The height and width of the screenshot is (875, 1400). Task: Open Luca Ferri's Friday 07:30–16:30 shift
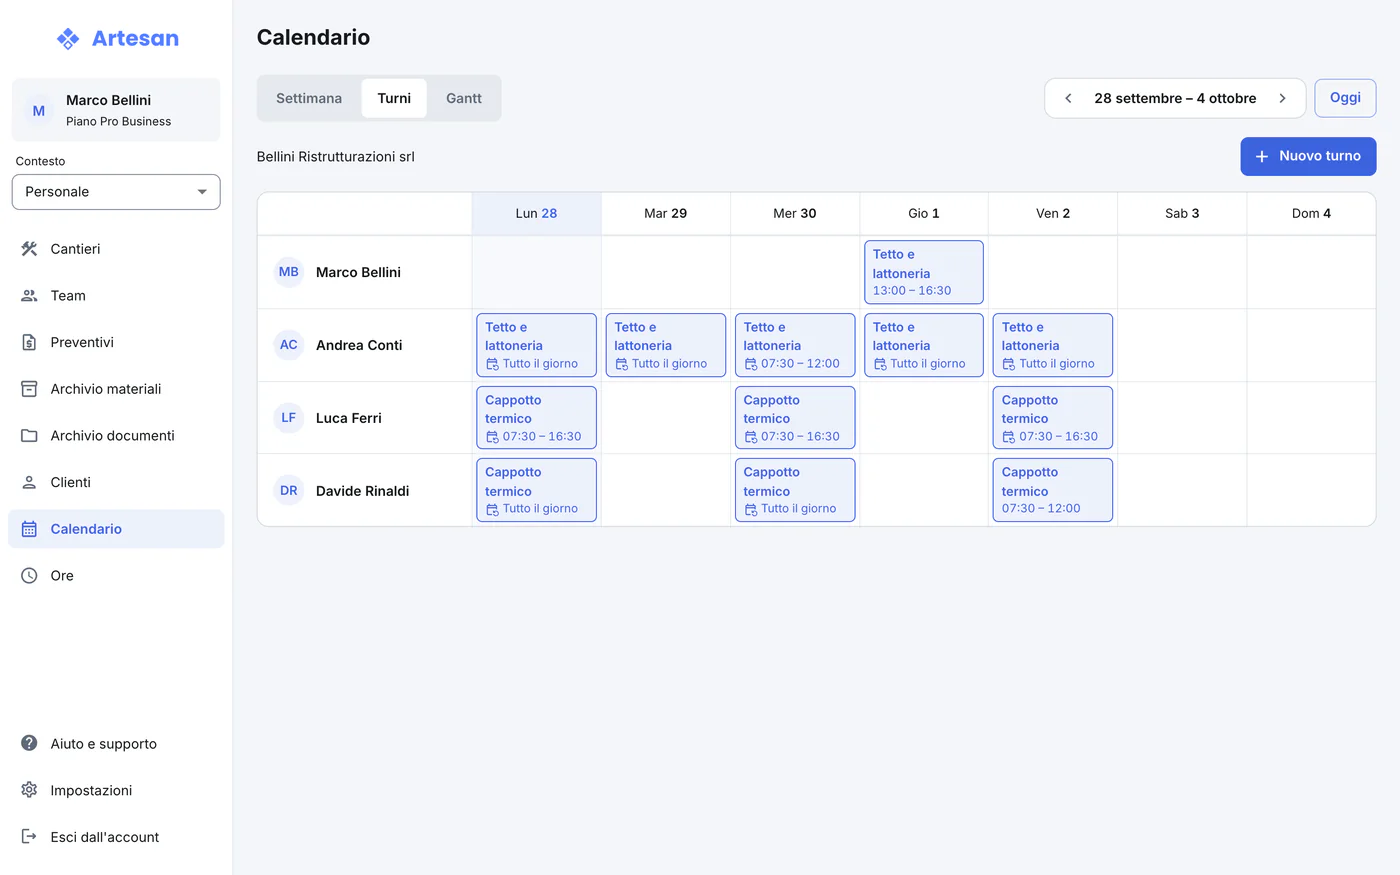pyautogui.click(x=1053, y=418)
